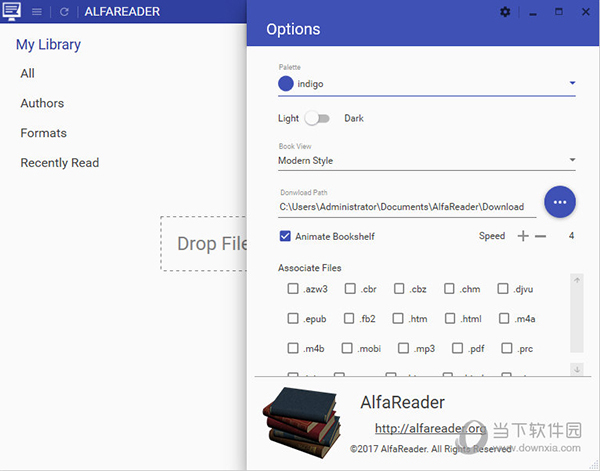Toggle the Light/Dark theme switch

(317, 118)
